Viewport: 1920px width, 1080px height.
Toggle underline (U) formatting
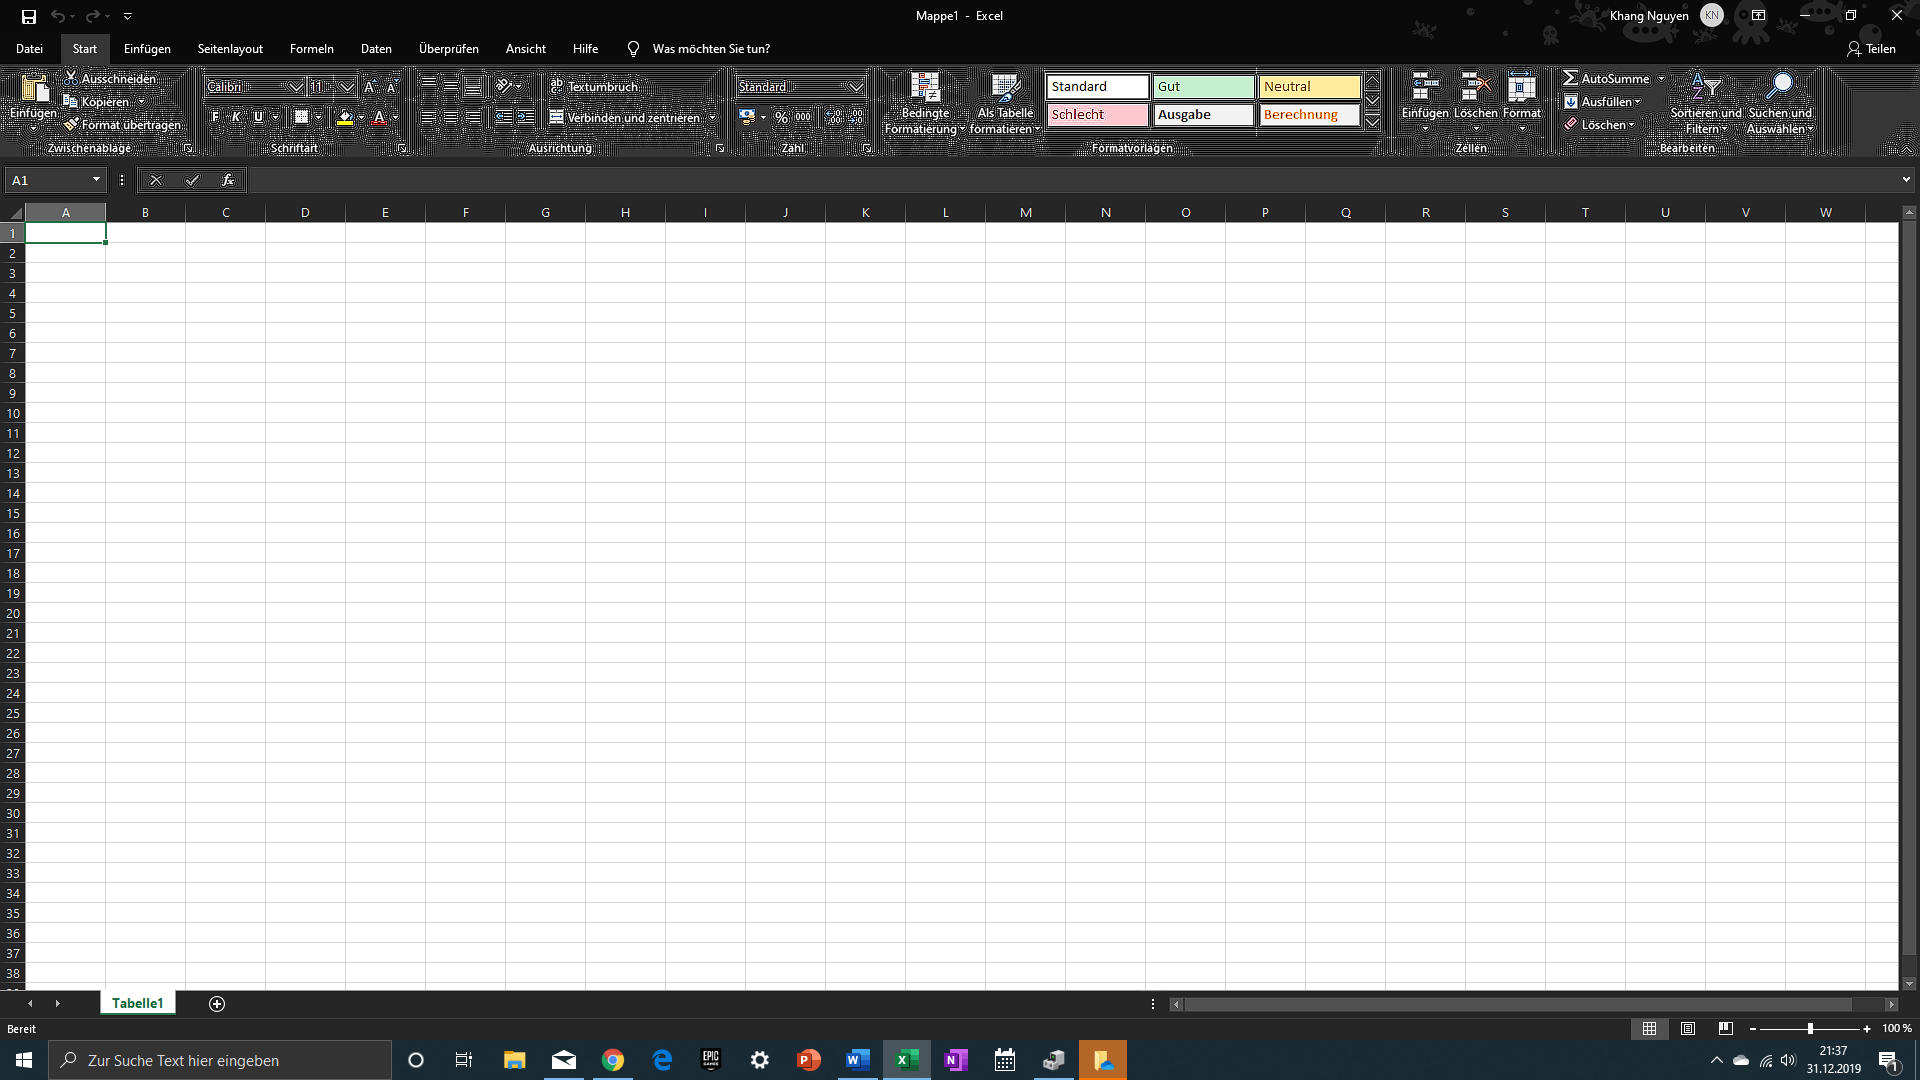coord(258,117)
